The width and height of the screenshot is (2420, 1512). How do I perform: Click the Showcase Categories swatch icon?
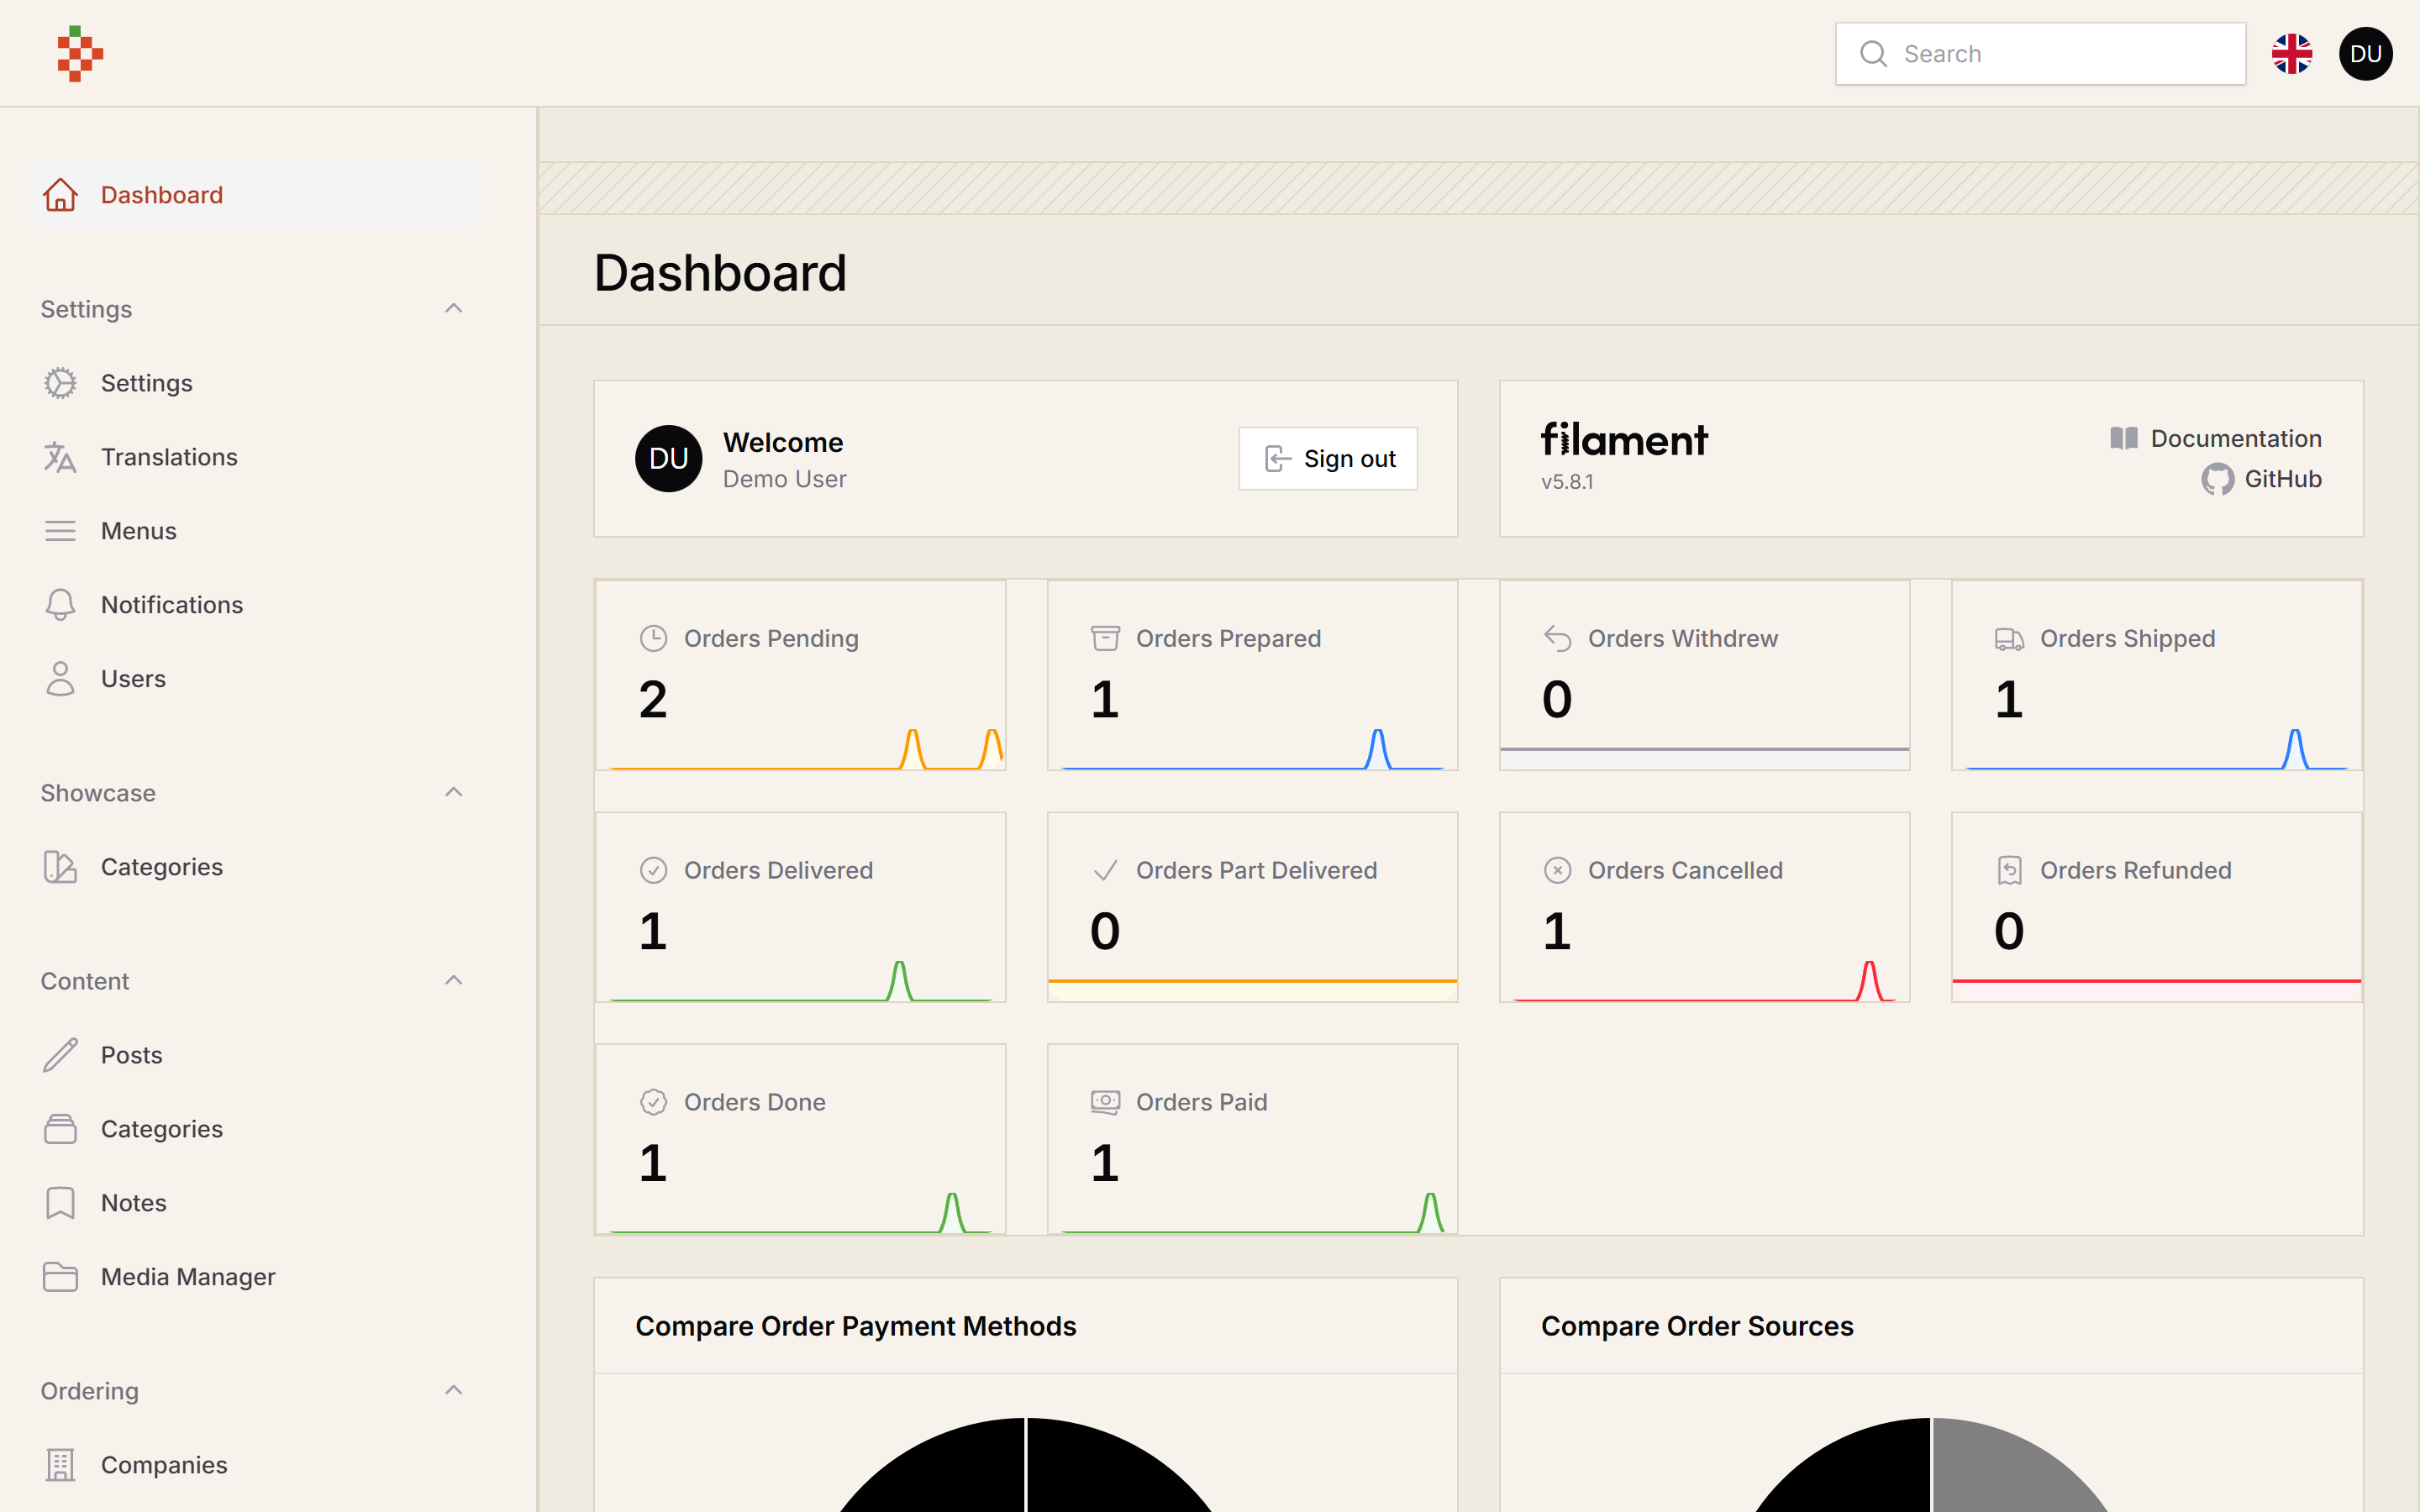60,867
